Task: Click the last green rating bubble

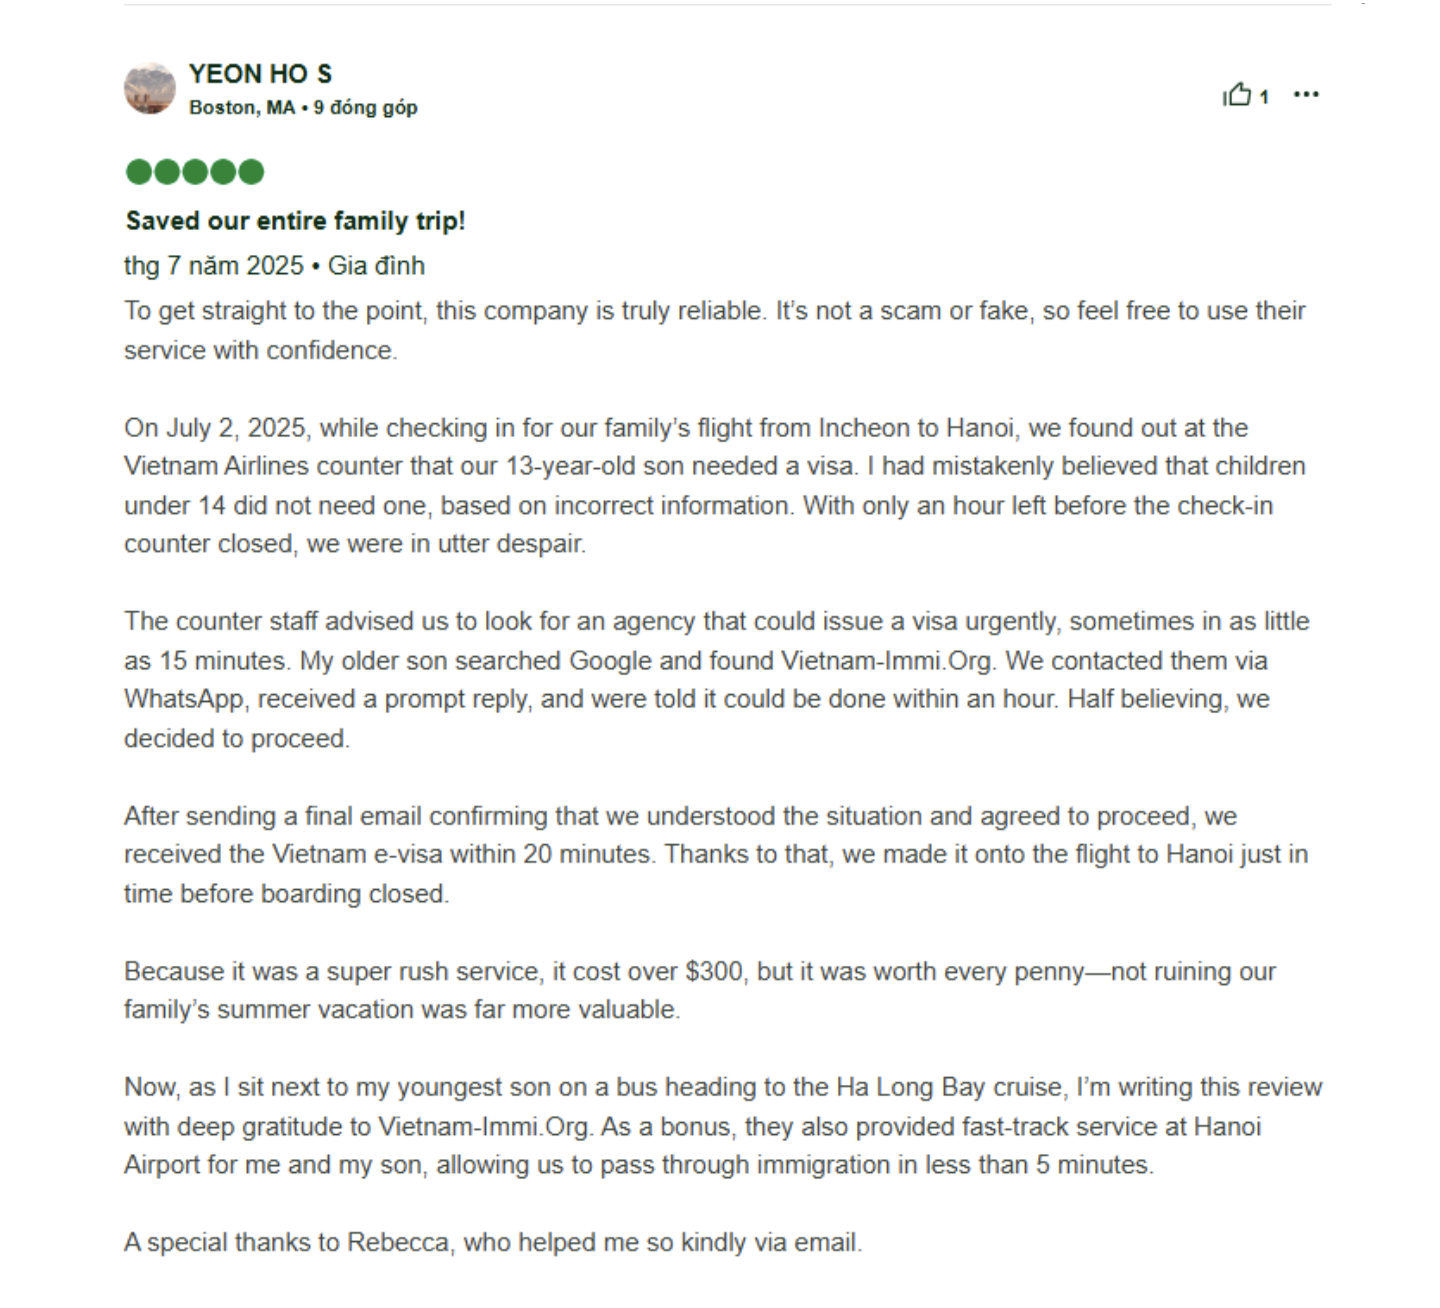Action: [x=251, y=172]
